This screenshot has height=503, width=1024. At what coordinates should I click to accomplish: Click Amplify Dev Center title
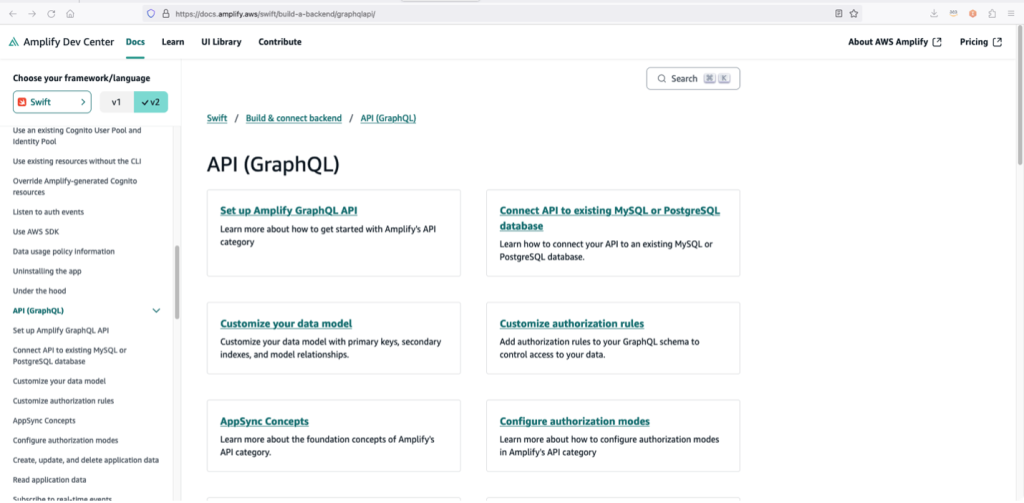[x=69, y=42]
